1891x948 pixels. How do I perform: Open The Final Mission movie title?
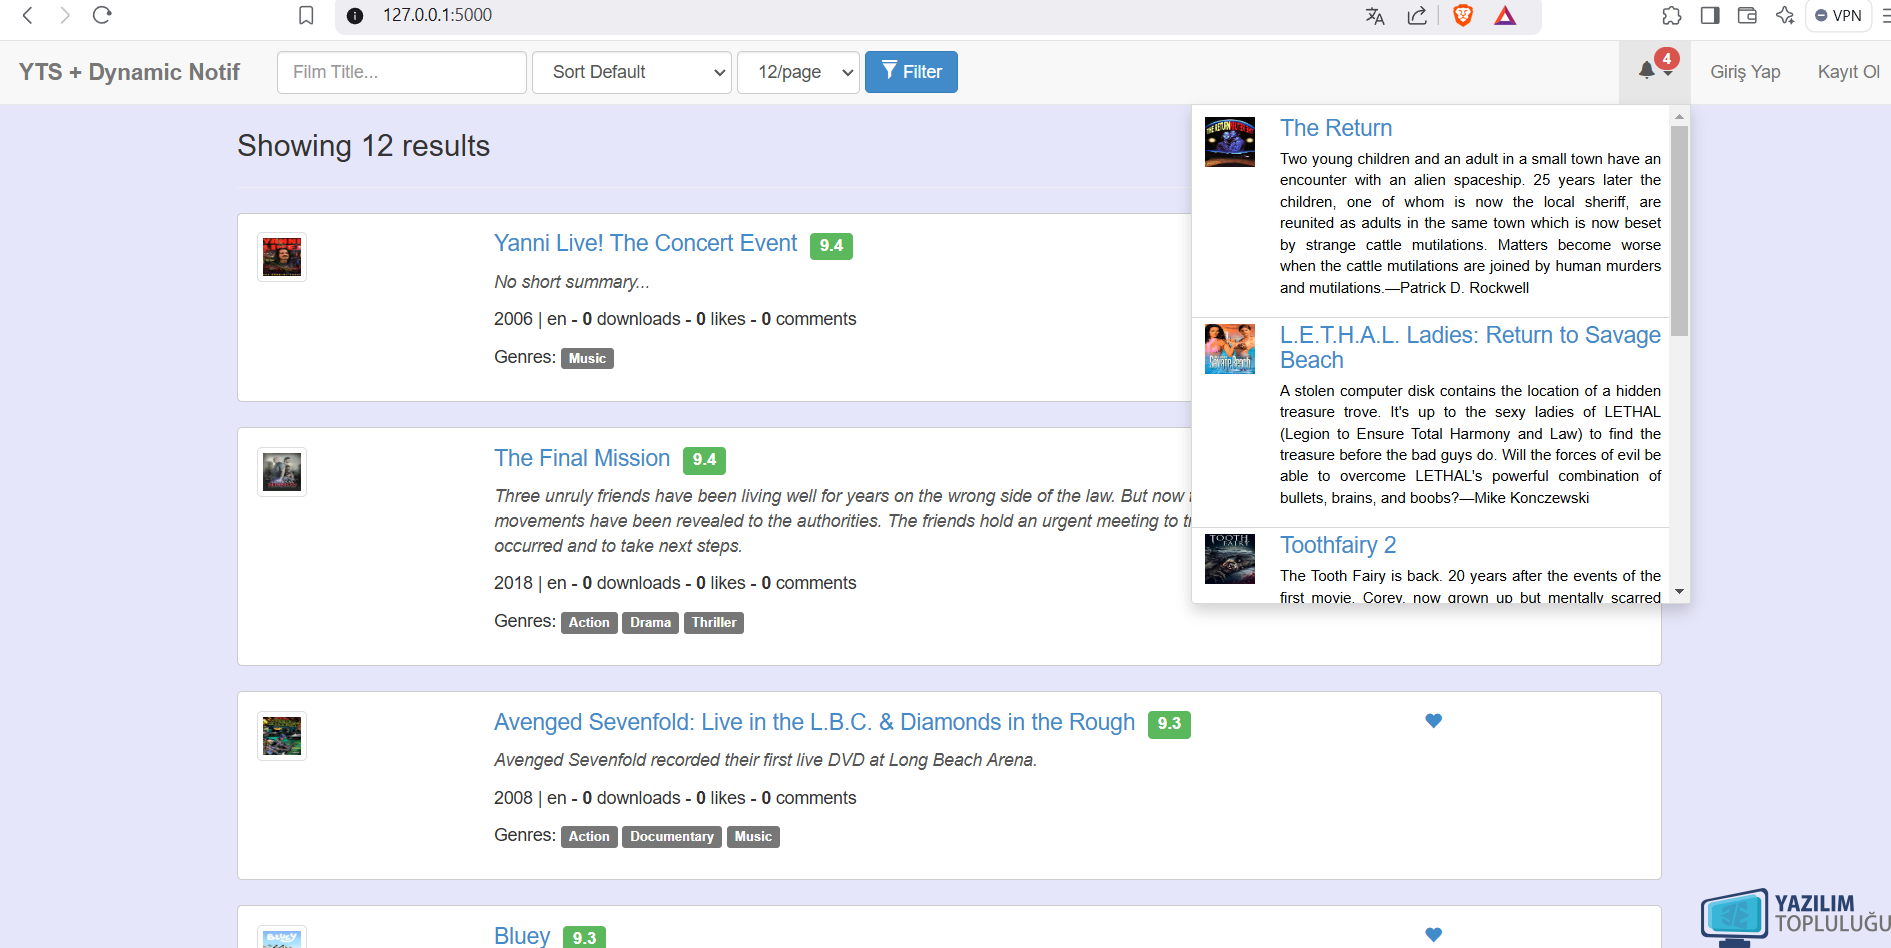(582, 458)
